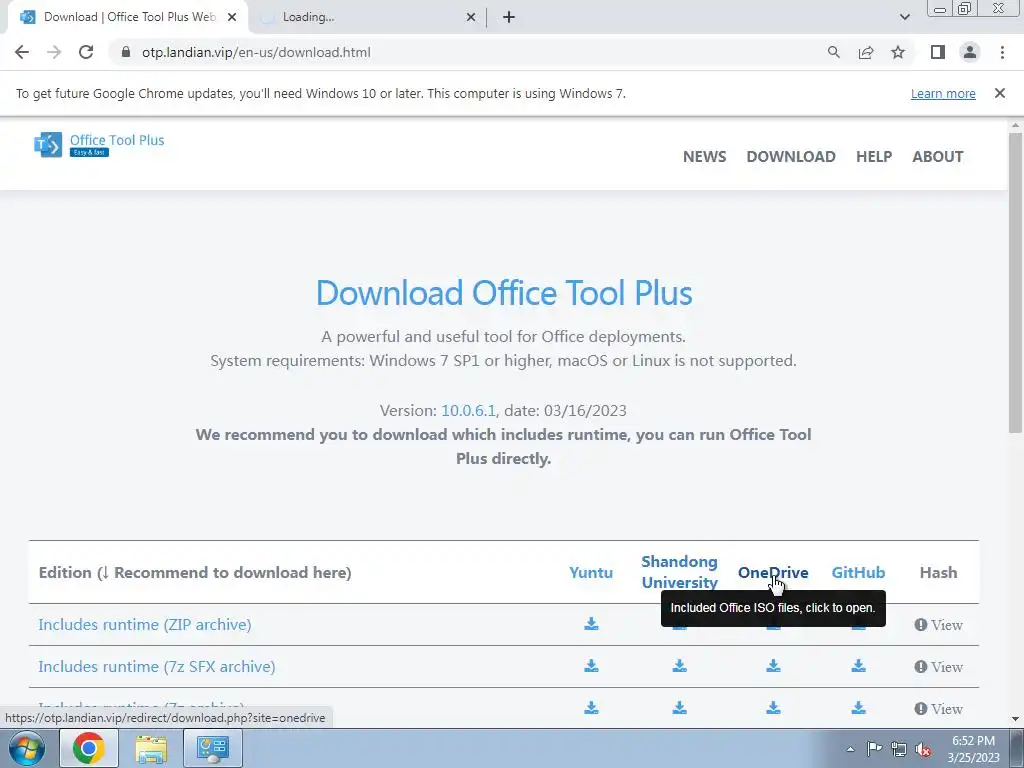This screenshot has width=1024, height=768.
Task: Click the Office Tool Plus logo
Action: tap(99, 144)
